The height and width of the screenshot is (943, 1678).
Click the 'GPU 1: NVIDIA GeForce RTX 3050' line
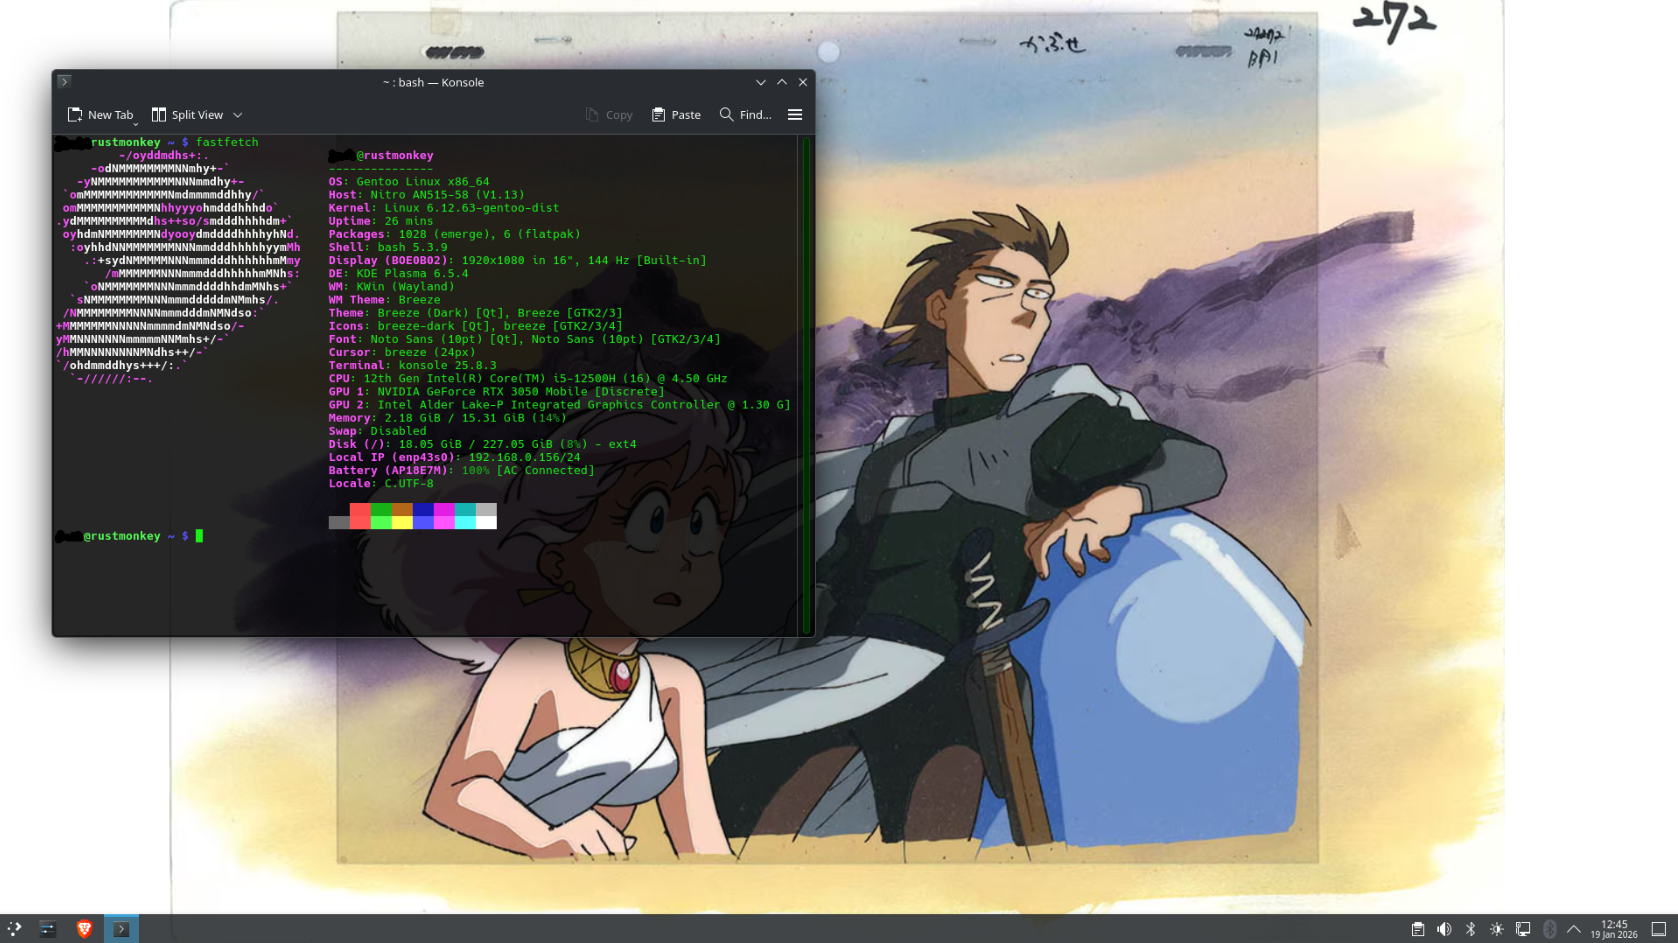(497, 391)
